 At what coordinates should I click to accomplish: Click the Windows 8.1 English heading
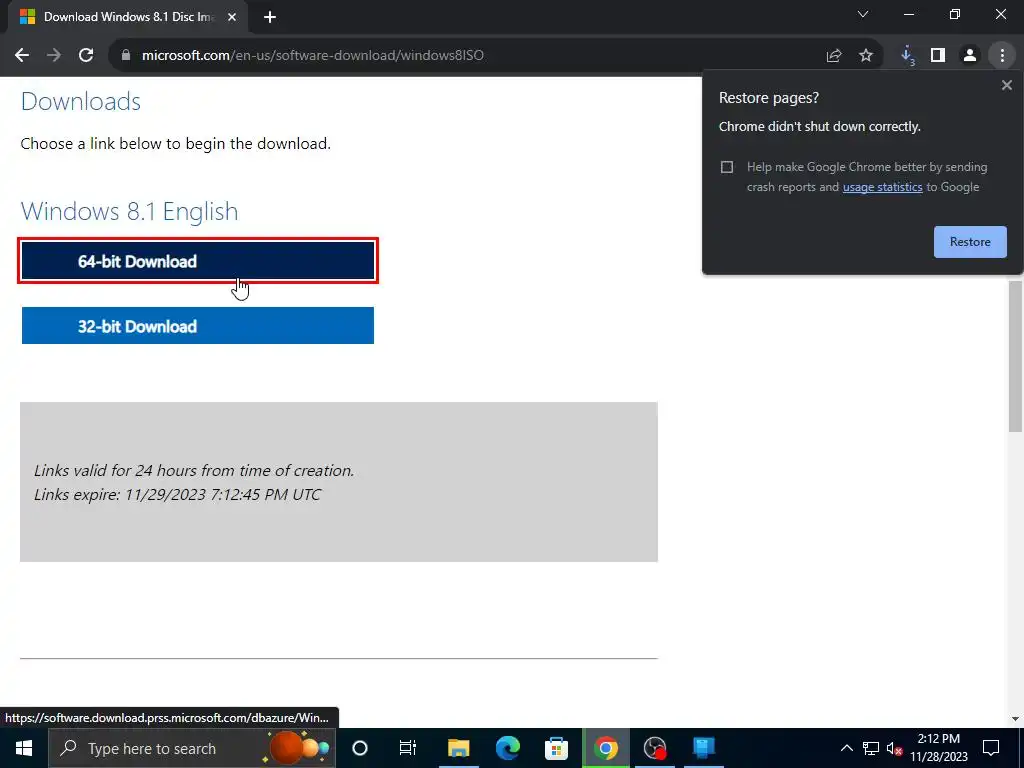[x=129, y=212]
